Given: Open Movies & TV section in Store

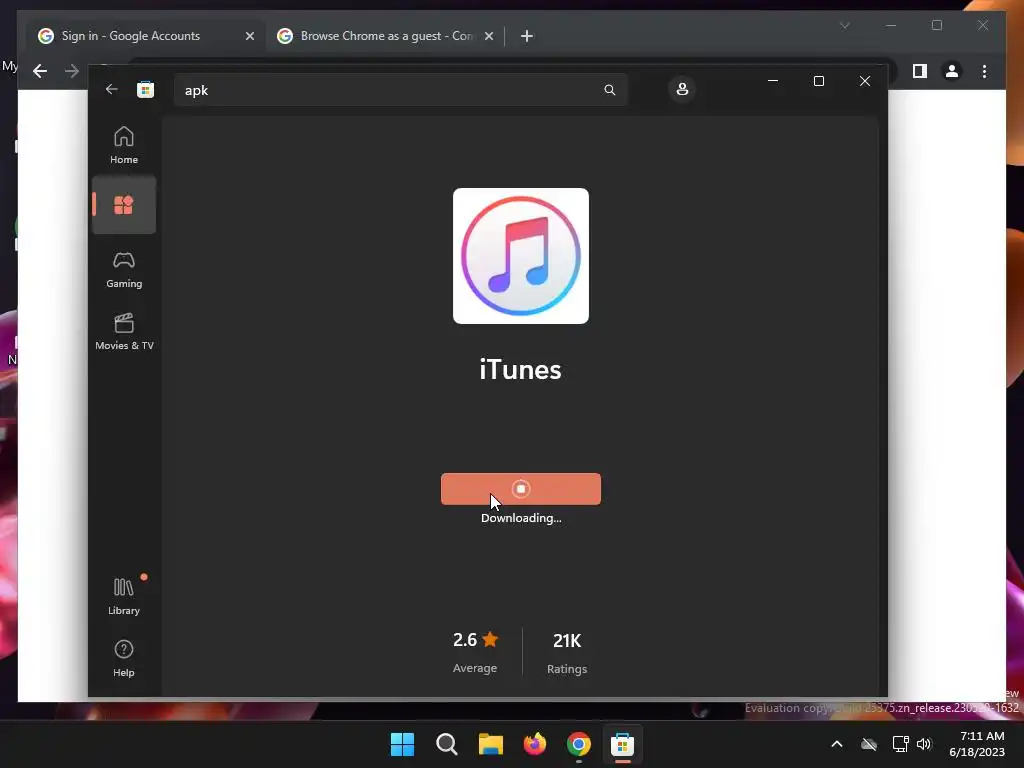Looking at the screenshot, I should (123, 331).
